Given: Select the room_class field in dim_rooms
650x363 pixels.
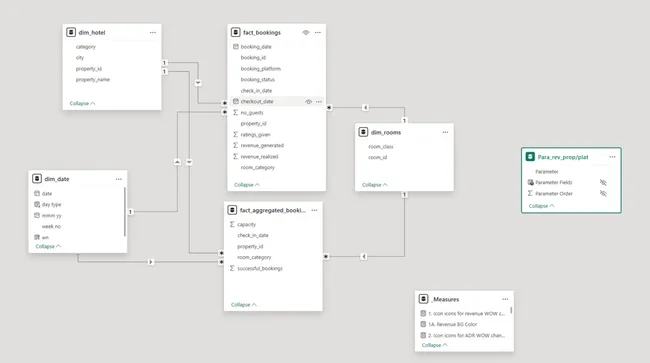Looking at the screenshot, I should click(381, 147).
